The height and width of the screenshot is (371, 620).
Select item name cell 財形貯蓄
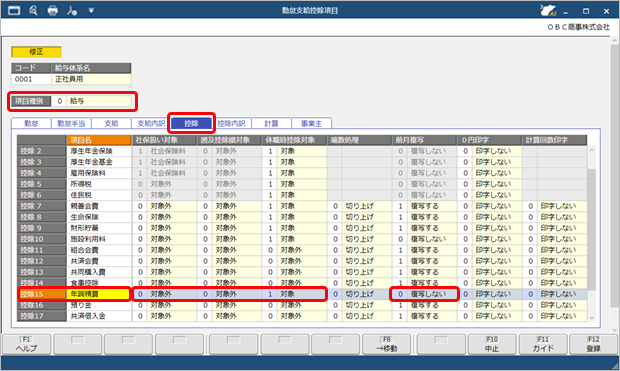coord(99,228)
